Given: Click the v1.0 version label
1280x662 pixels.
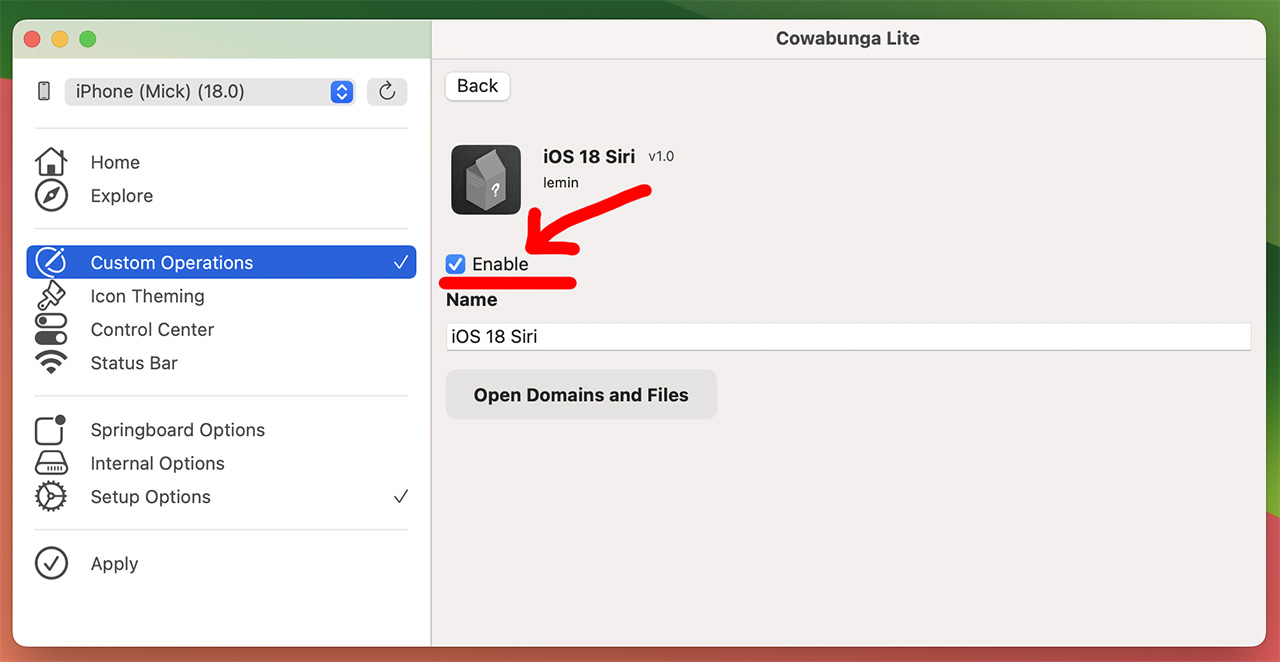Looking at the screenshot, I should pos(661,157).
